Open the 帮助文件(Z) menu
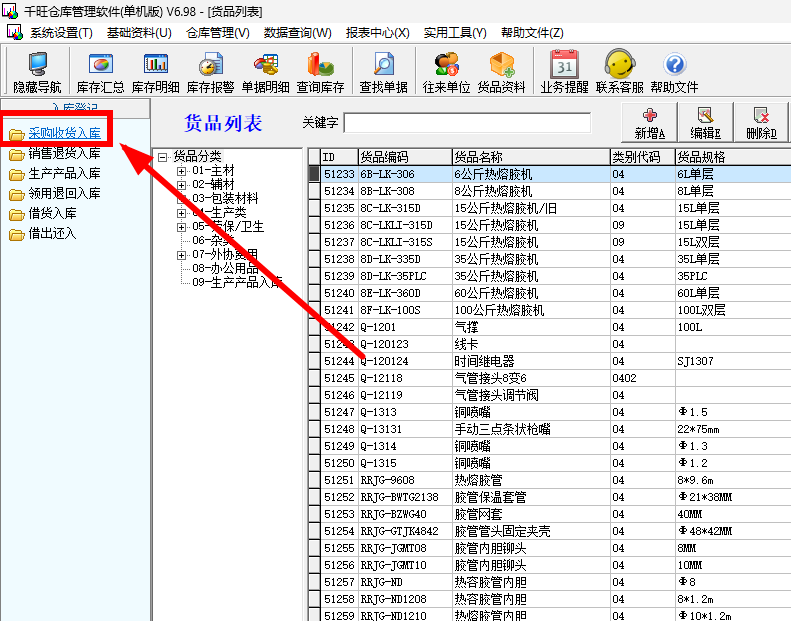Screen dimensions: 791x621 [x=532, y=33]
